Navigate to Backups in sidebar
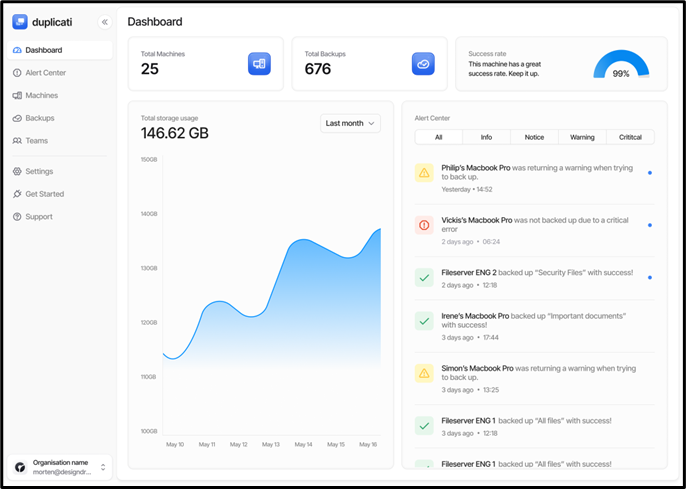Screen dimensions: 686x489 pyautogui.click(x=60, y=118)
